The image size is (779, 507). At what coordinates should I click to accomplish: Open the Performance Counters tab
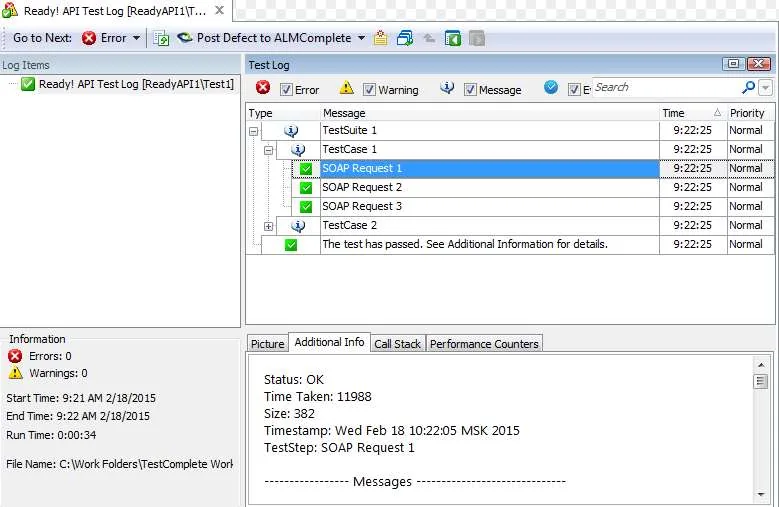(484, 344)
